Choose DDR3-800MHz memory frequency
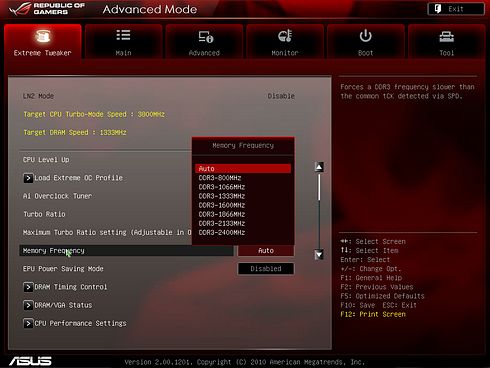Screen dimensions: 490x368 tap(220, 178)
